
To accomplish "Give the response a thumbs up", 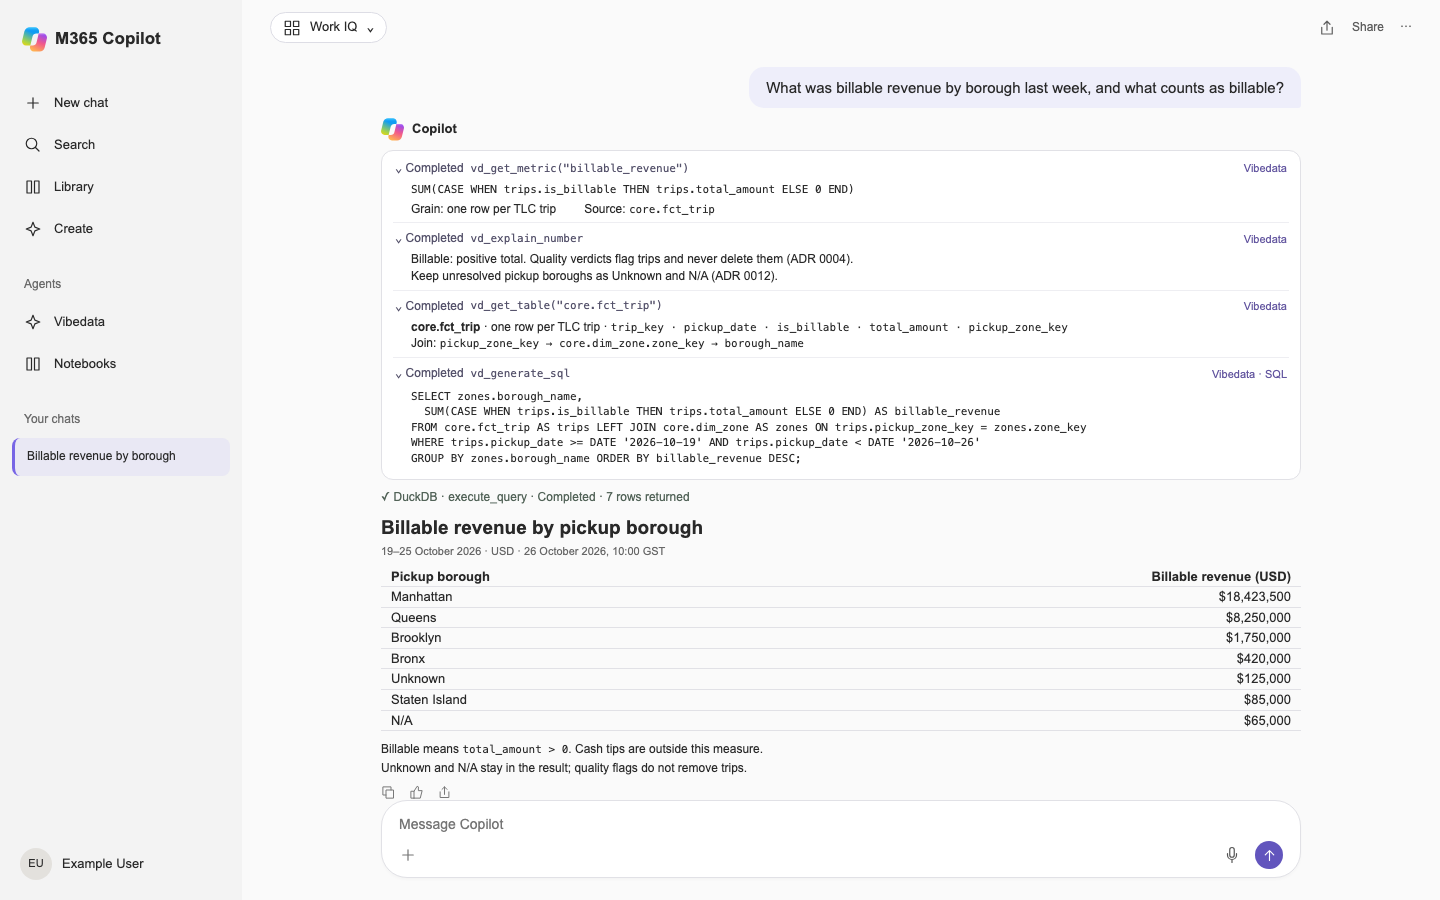I will tap(416, 792).
